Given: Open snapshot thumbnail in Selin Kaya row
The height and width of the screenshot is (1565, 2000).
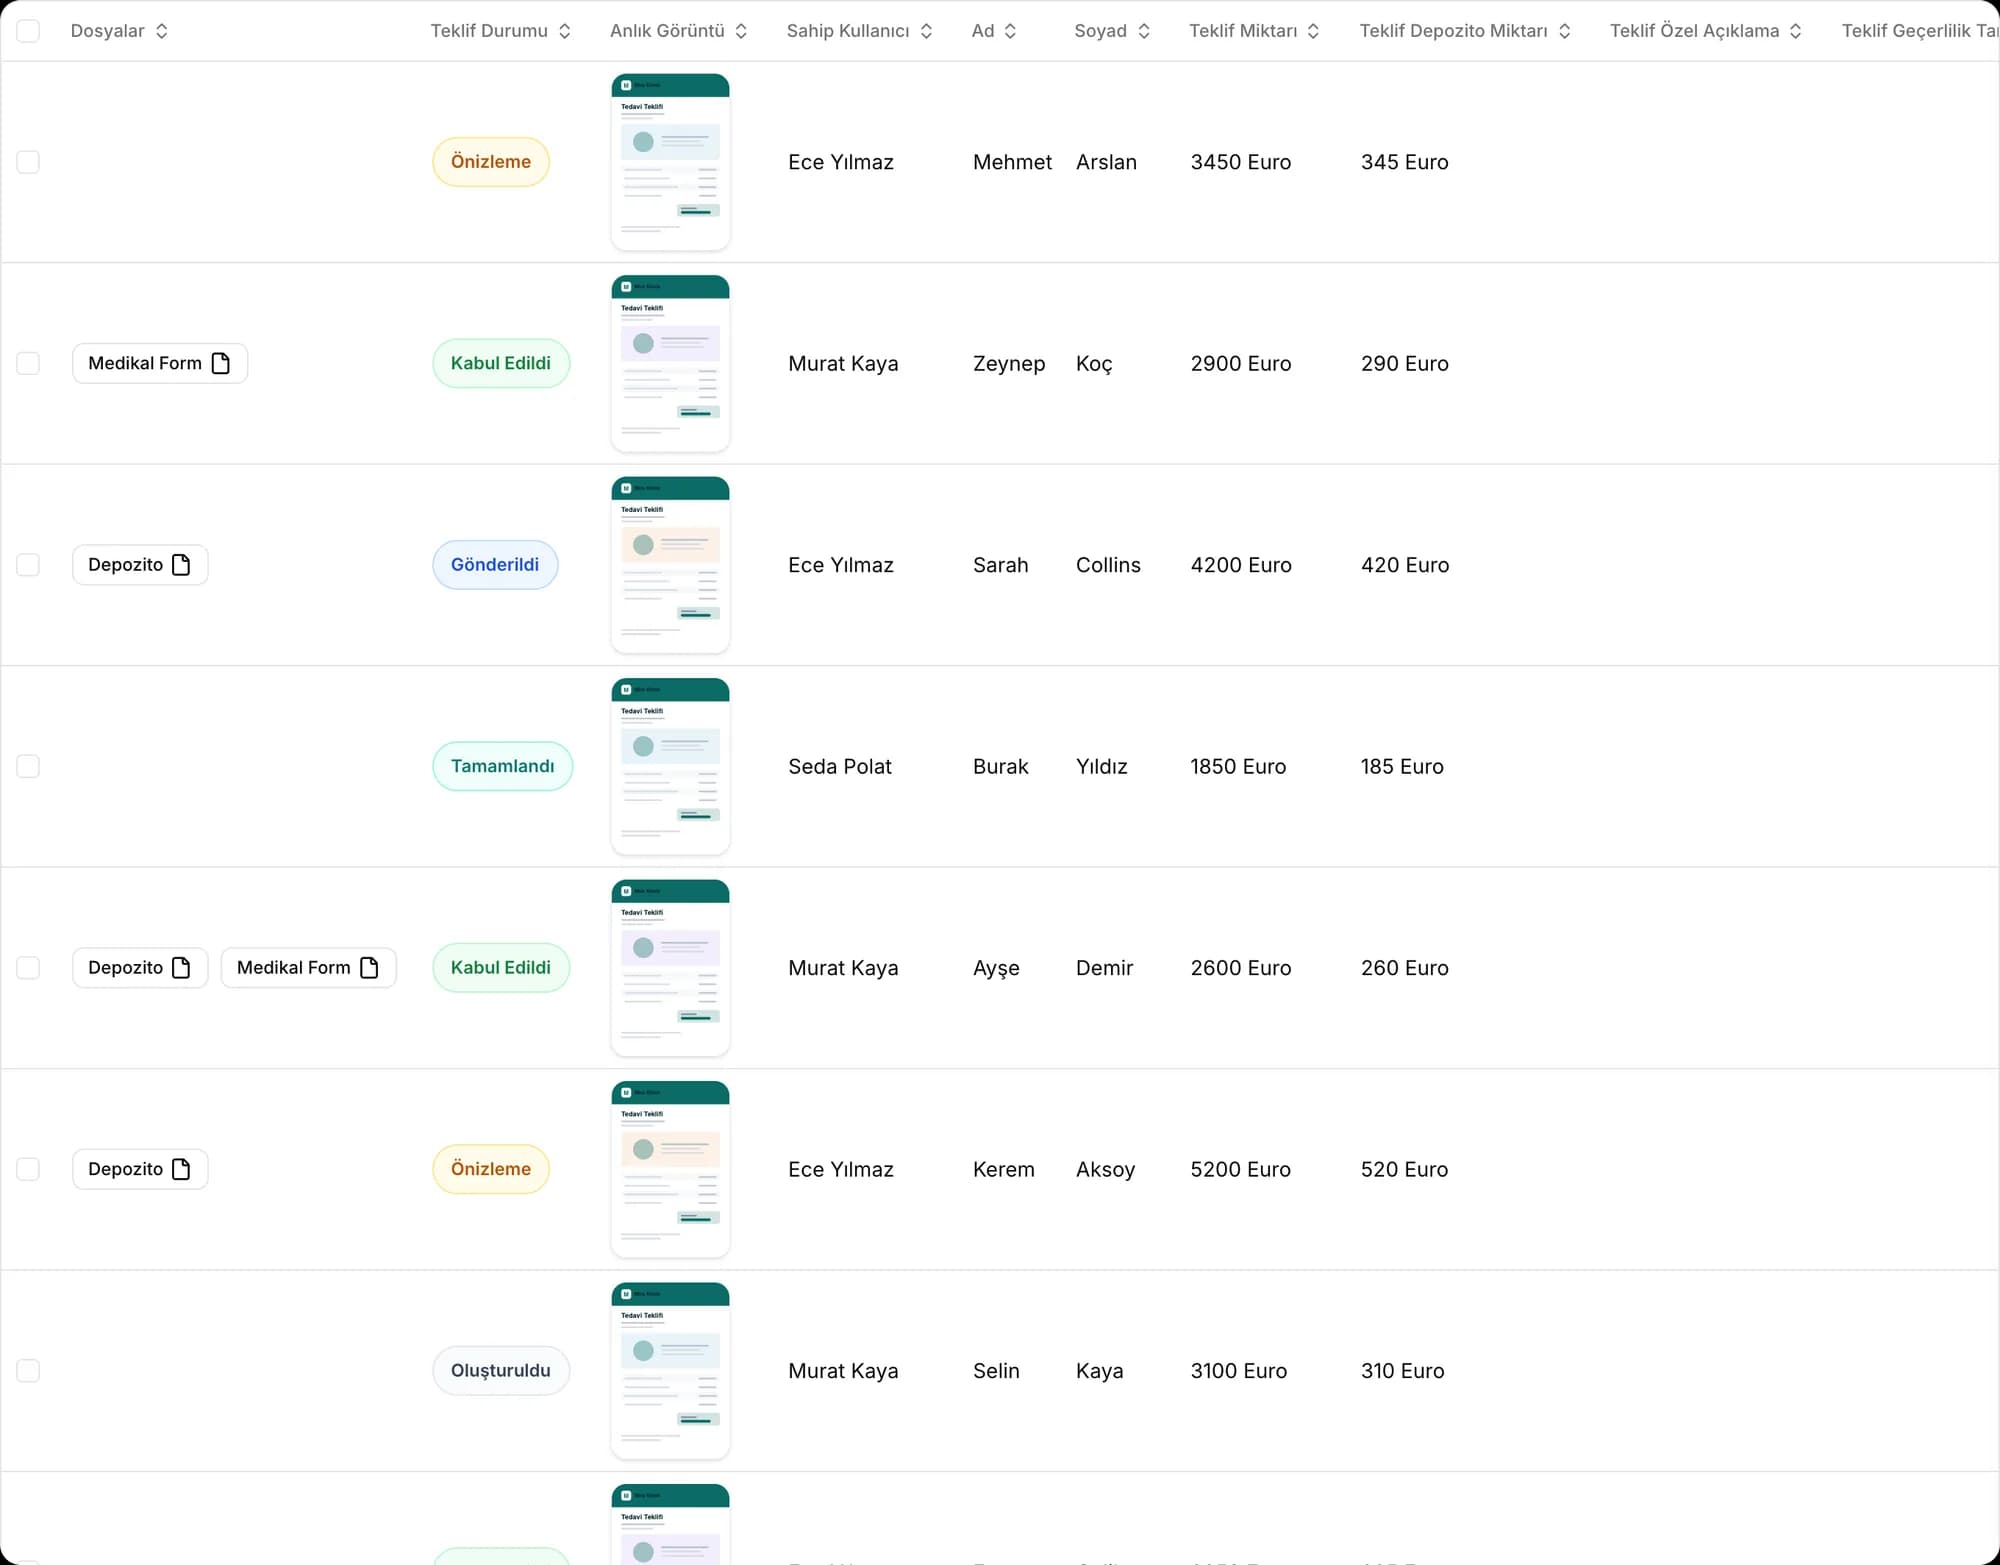Looking at the screenshot, I should click(x=670, y=1371).
